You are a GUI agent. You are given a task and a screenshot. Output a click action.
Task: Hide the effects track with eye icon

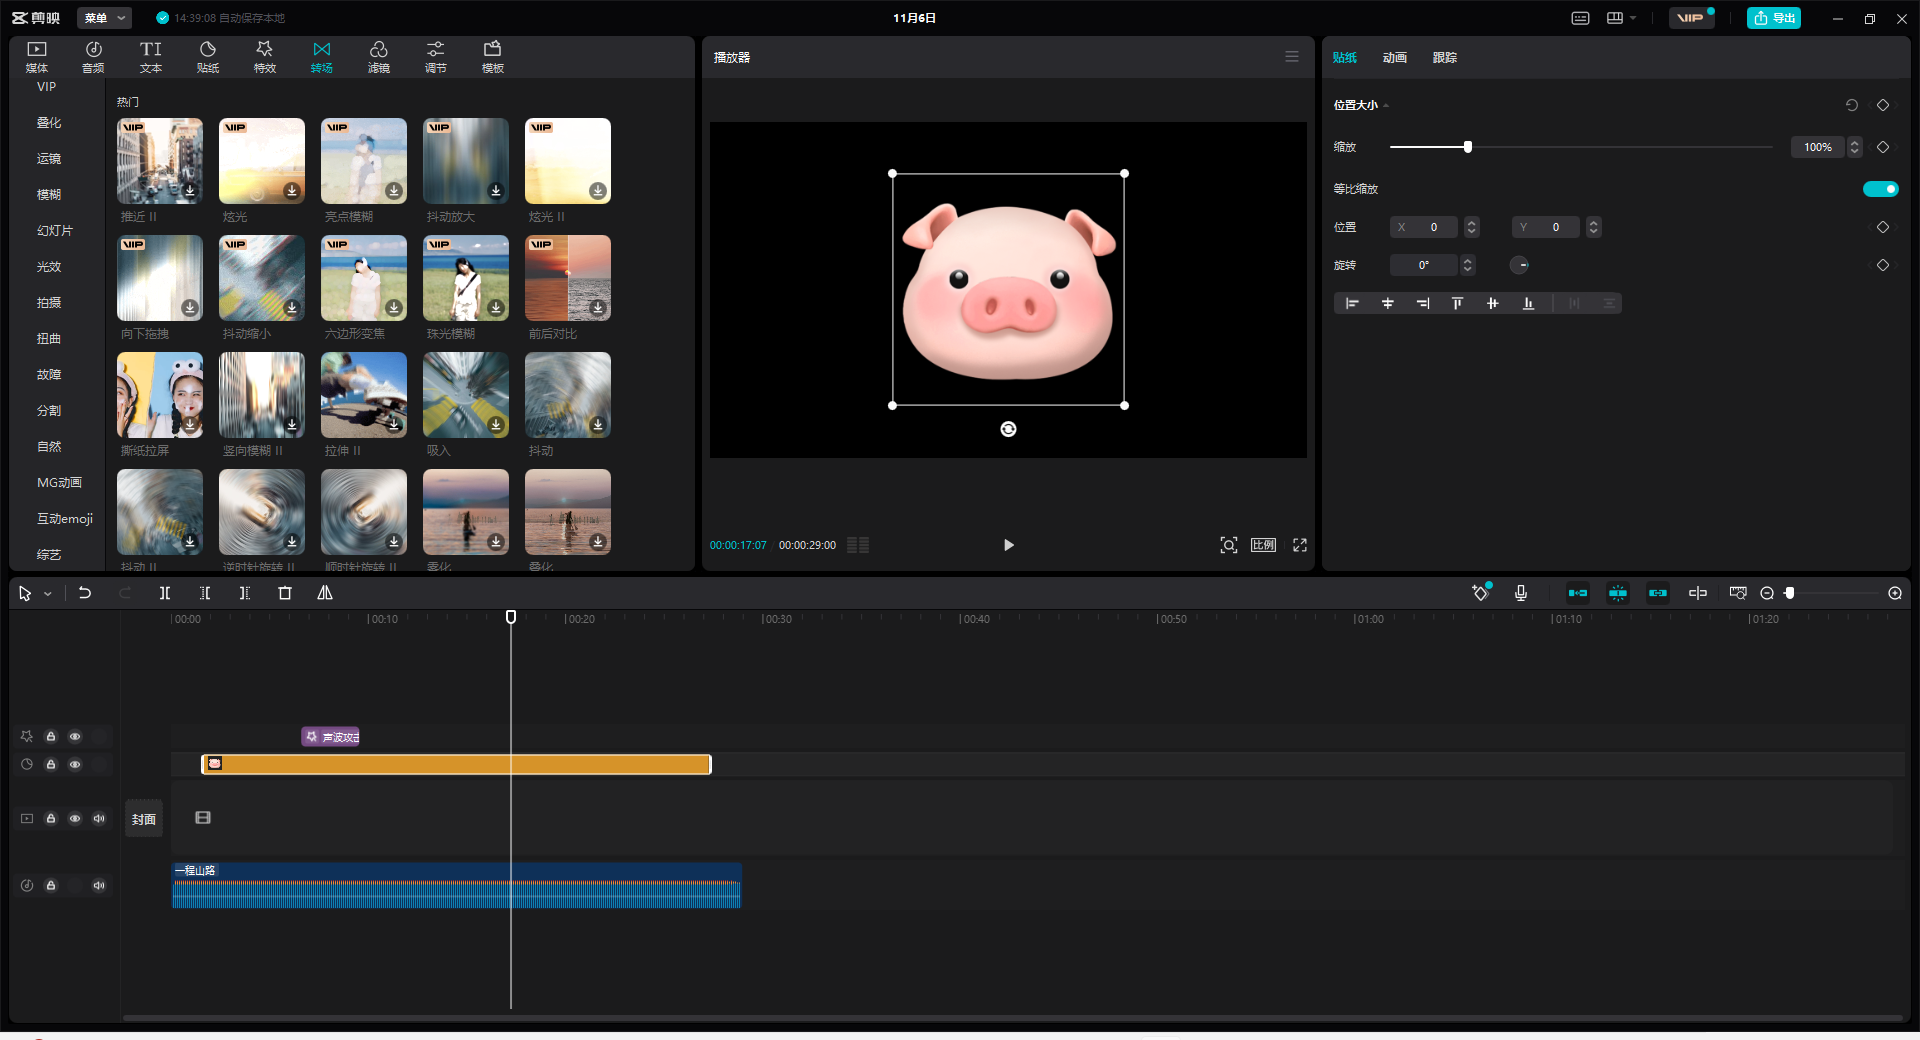point(75,737)
